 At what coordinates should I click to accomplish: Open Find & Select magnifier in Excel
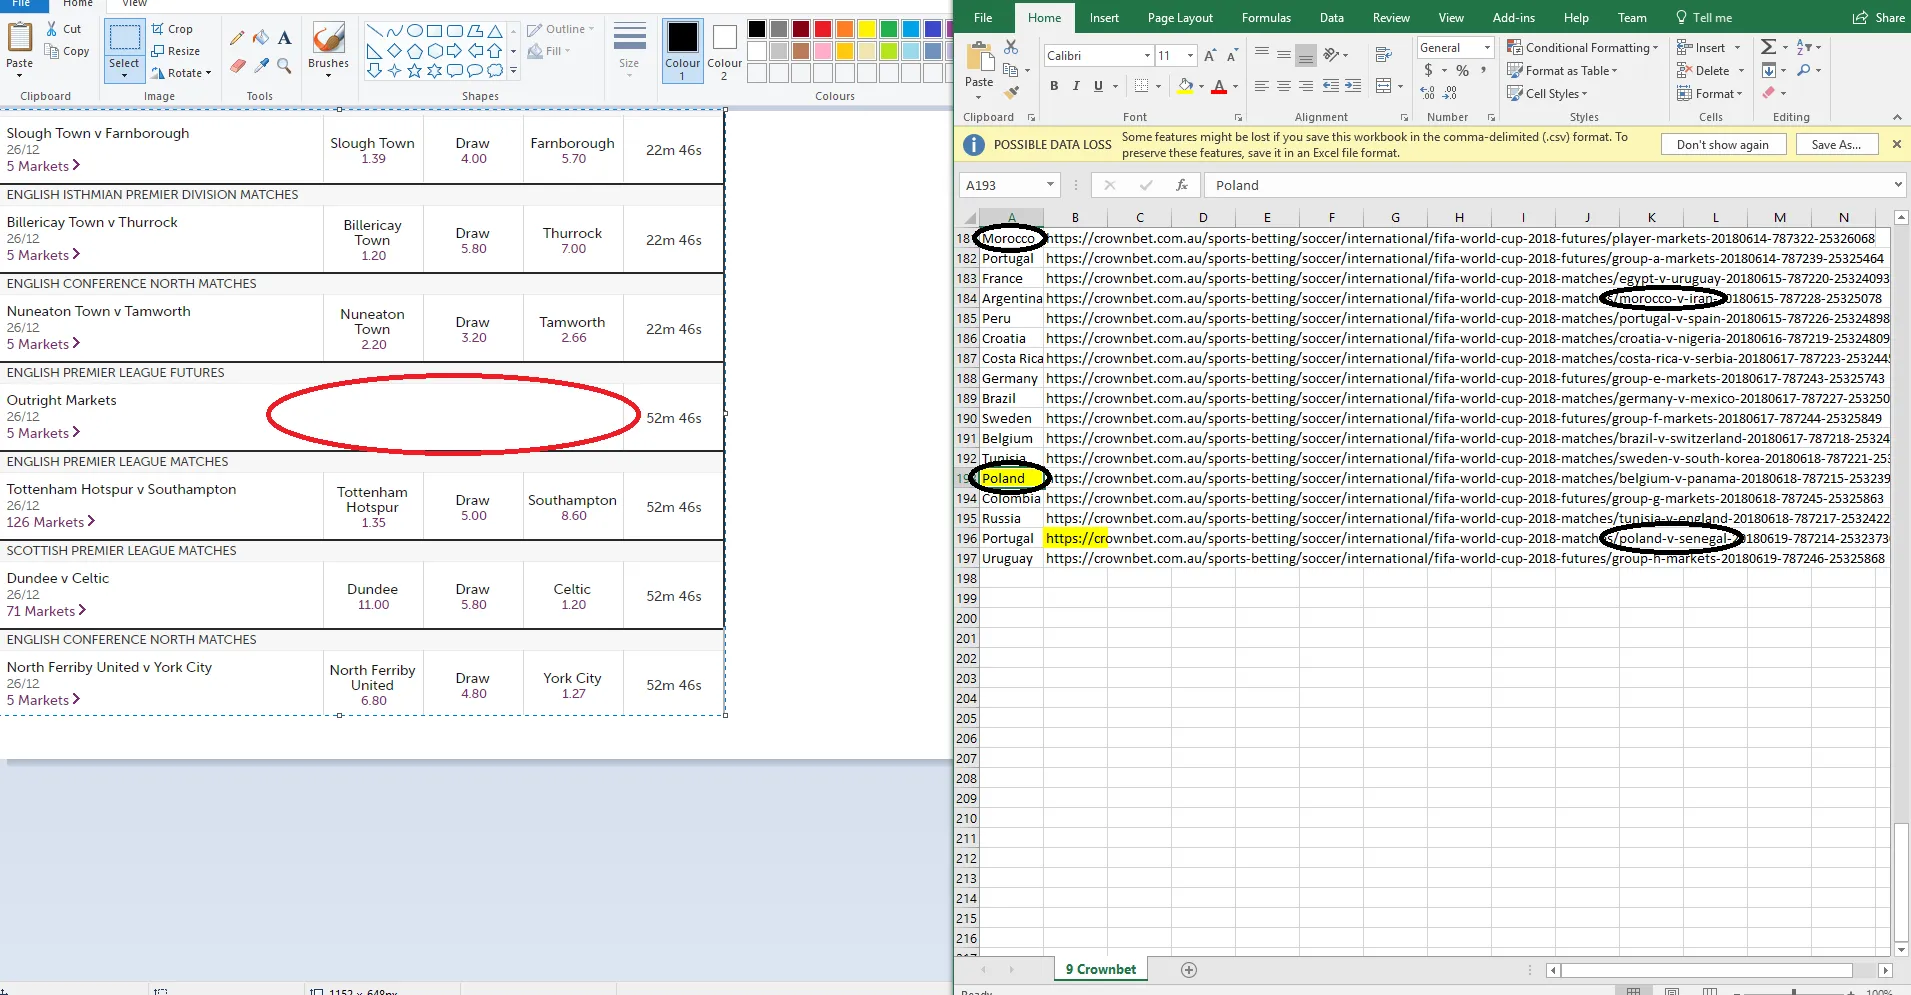pyautogui.click(x=1804, y=71)
